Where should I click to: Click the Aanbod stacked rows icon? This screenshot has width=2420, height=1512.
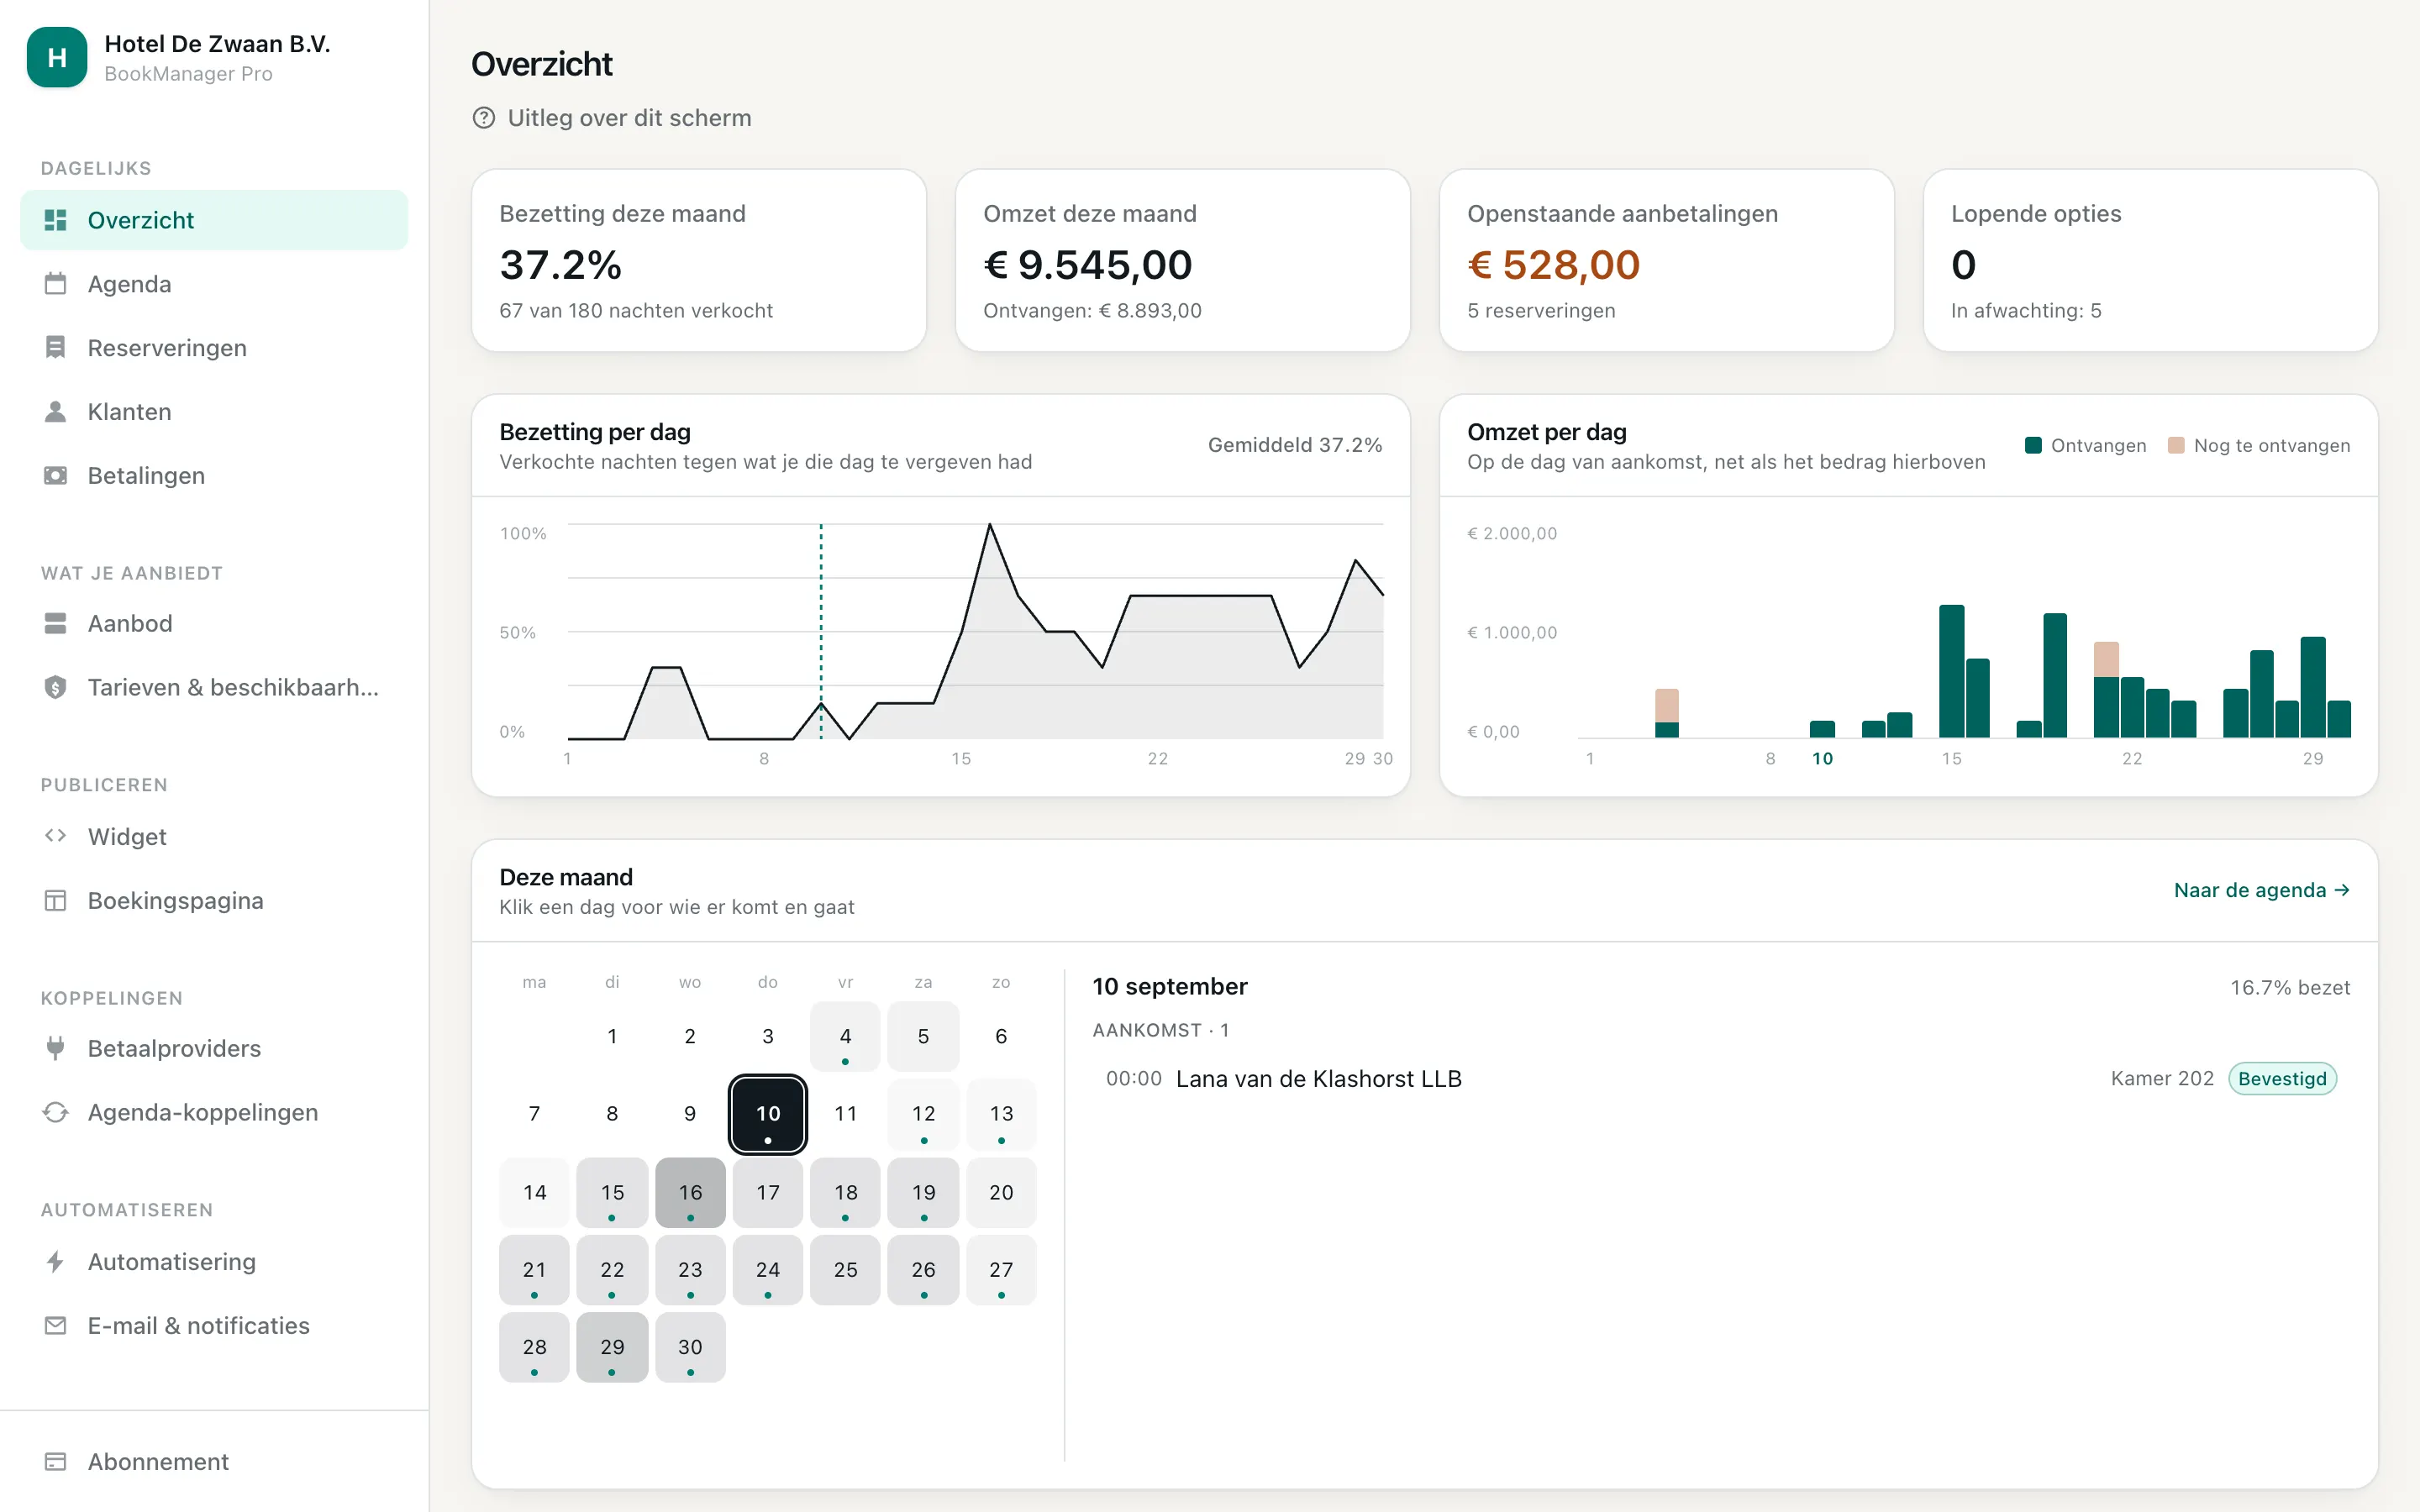click(56, 623)
